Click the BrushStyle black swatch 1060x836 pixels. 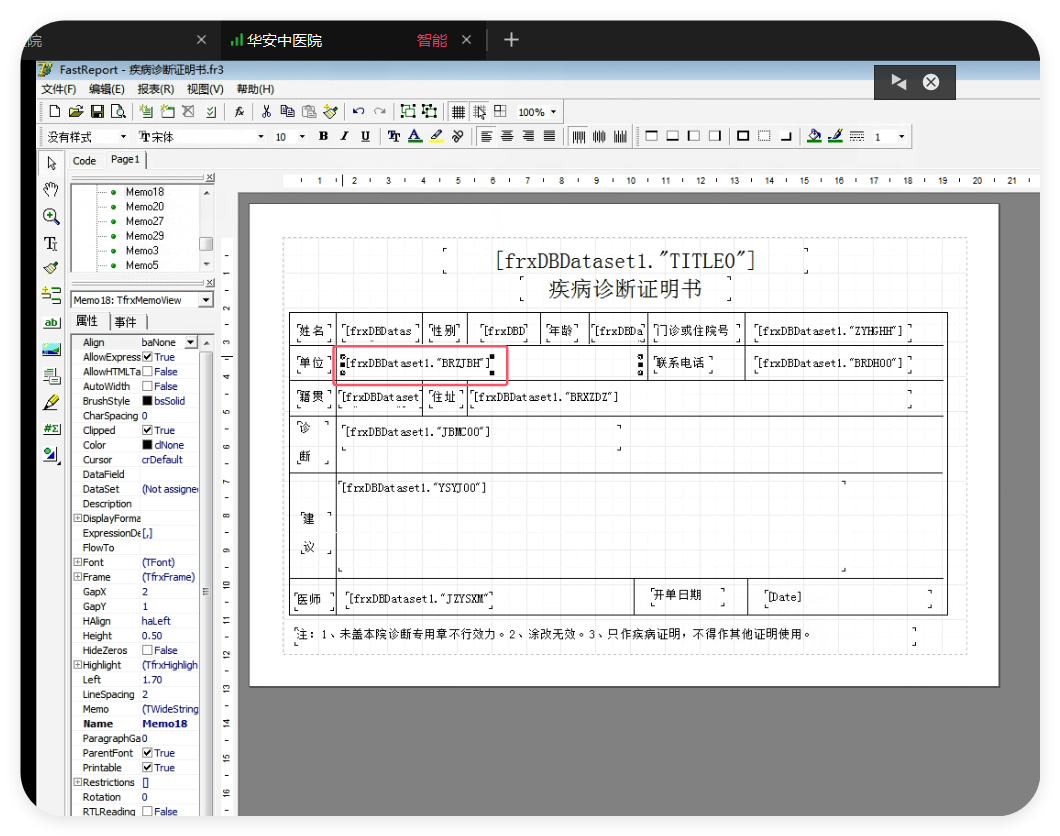(147, 401)
